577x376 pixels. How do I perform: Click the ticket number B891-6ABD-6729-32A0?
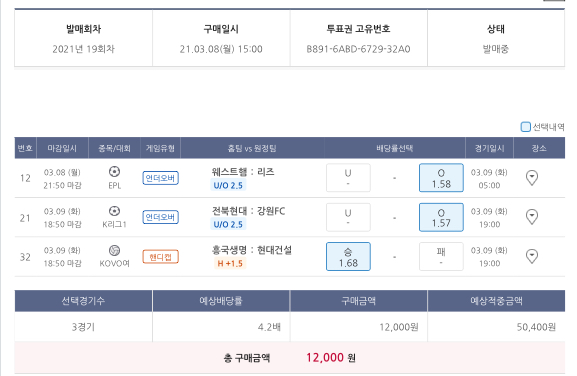click(x=358, y=49)
